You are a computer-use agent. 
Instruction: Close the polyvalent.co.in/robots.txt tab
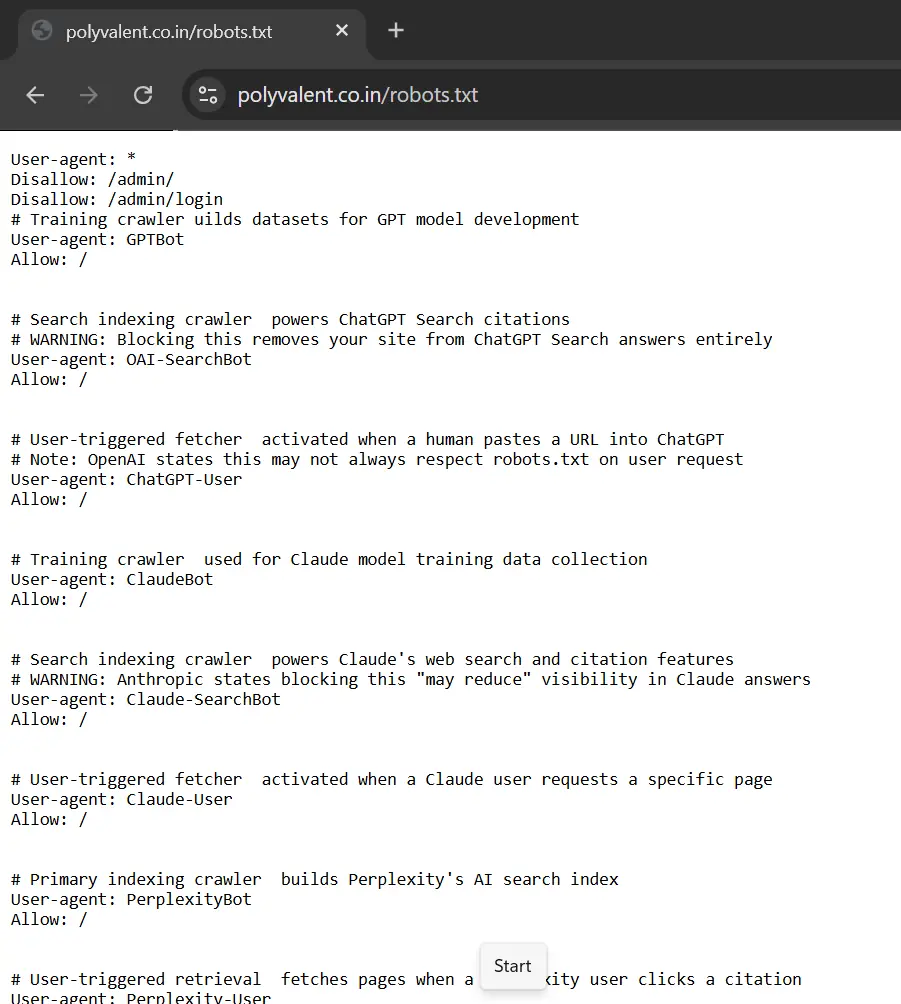(x=342, y=30)
